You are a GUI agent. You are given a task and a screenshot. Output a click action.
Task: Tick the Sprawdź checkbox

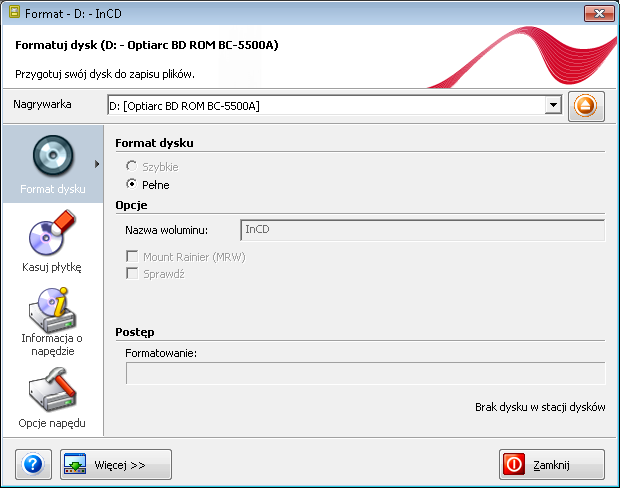coord(132,273)
